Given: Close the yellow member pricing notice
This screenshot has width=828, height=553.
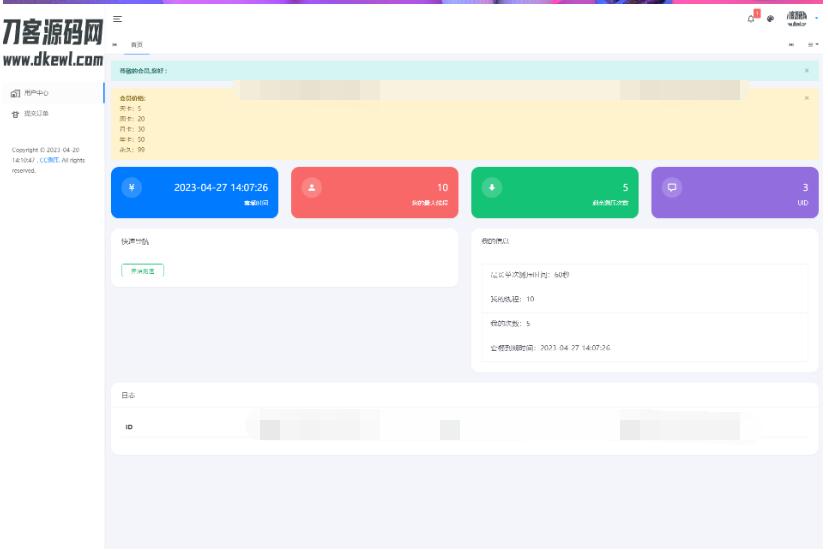Looking at the screenshot, I should (x=807, y=98).
